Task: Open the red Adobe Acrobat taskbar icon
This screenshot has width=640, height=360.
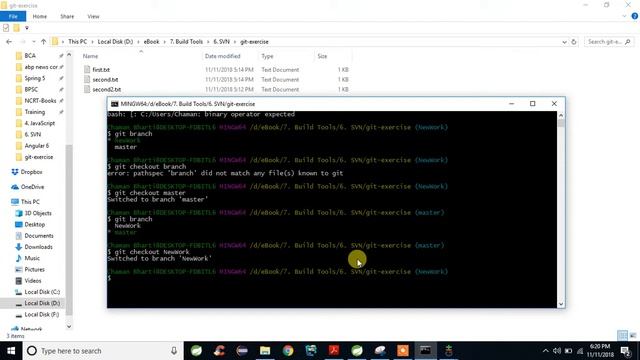Action: [334, 351]
